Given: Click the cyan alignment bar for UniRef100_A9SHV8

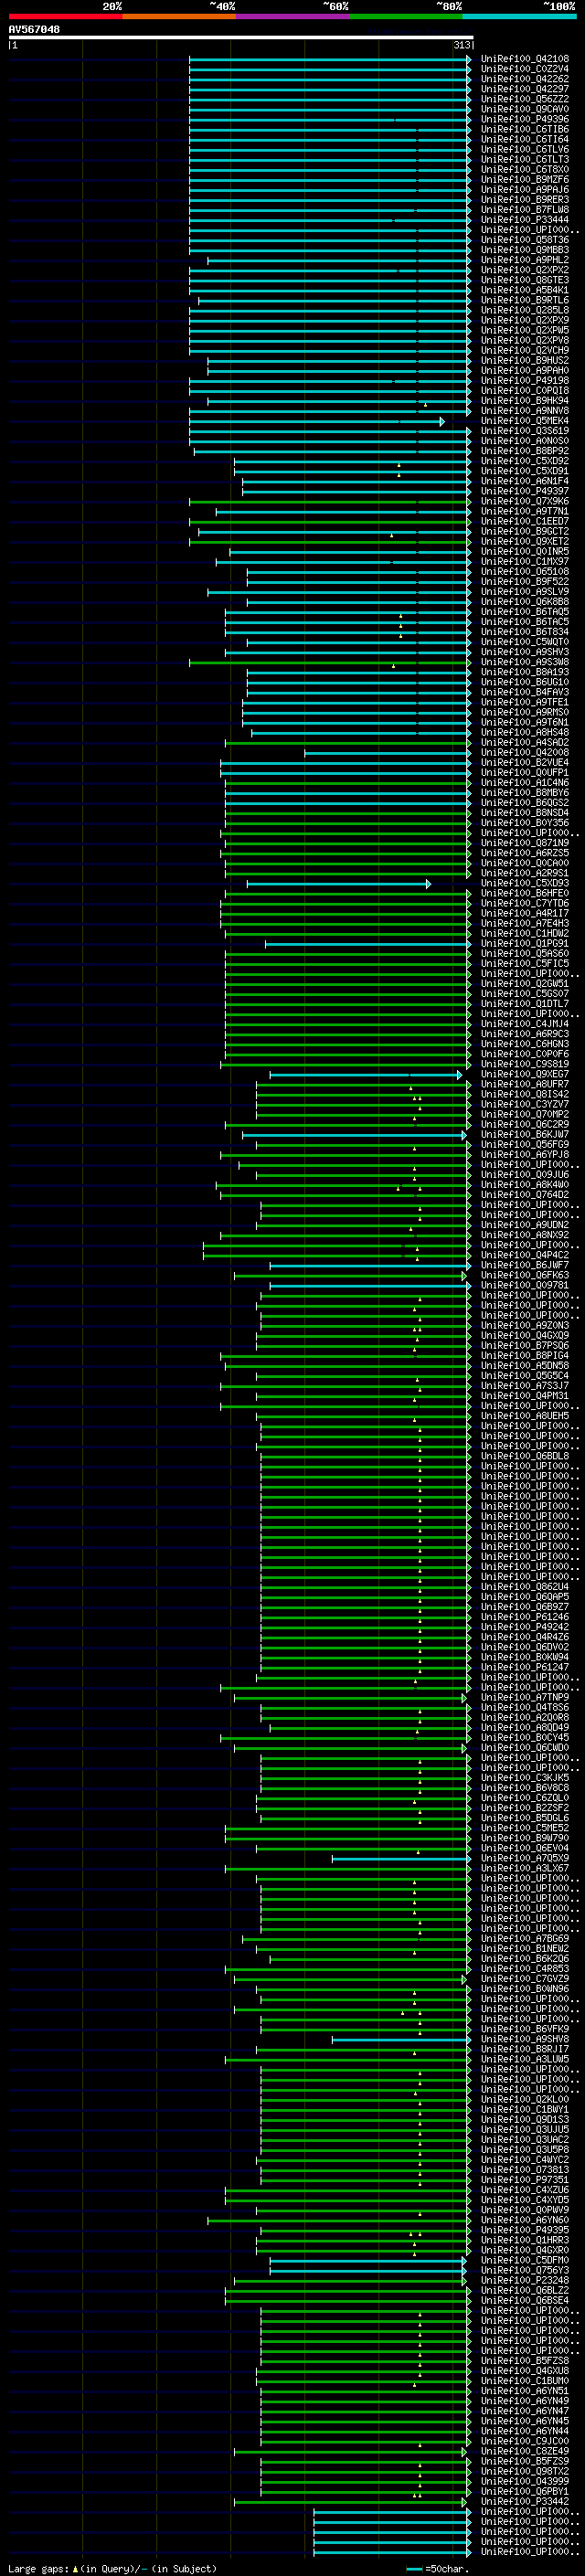Looking at the screenshot, I should tap(401, 2039).
